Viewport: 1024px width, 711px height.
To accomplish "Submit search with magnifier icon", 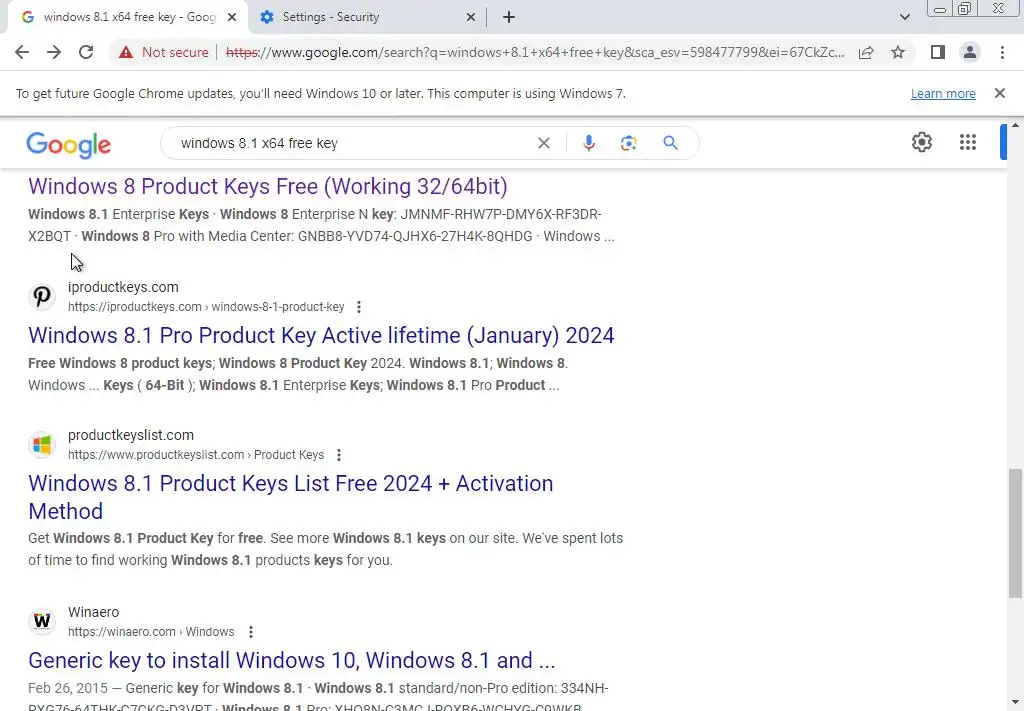I will coord(670,143).
